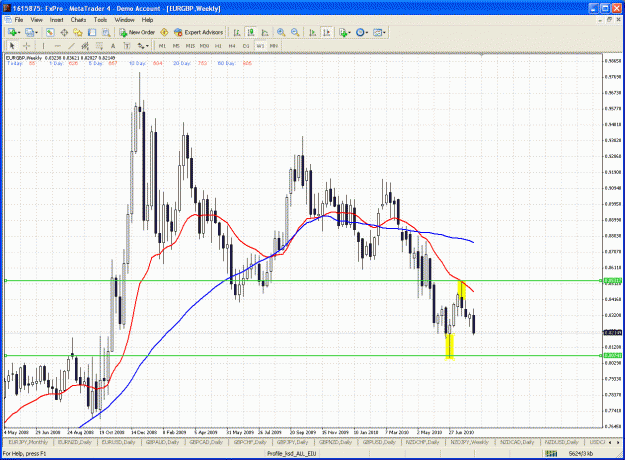The image size is (625, 460).
Task: Toggle the Market Watch window icon
Action: click(50, 33)
